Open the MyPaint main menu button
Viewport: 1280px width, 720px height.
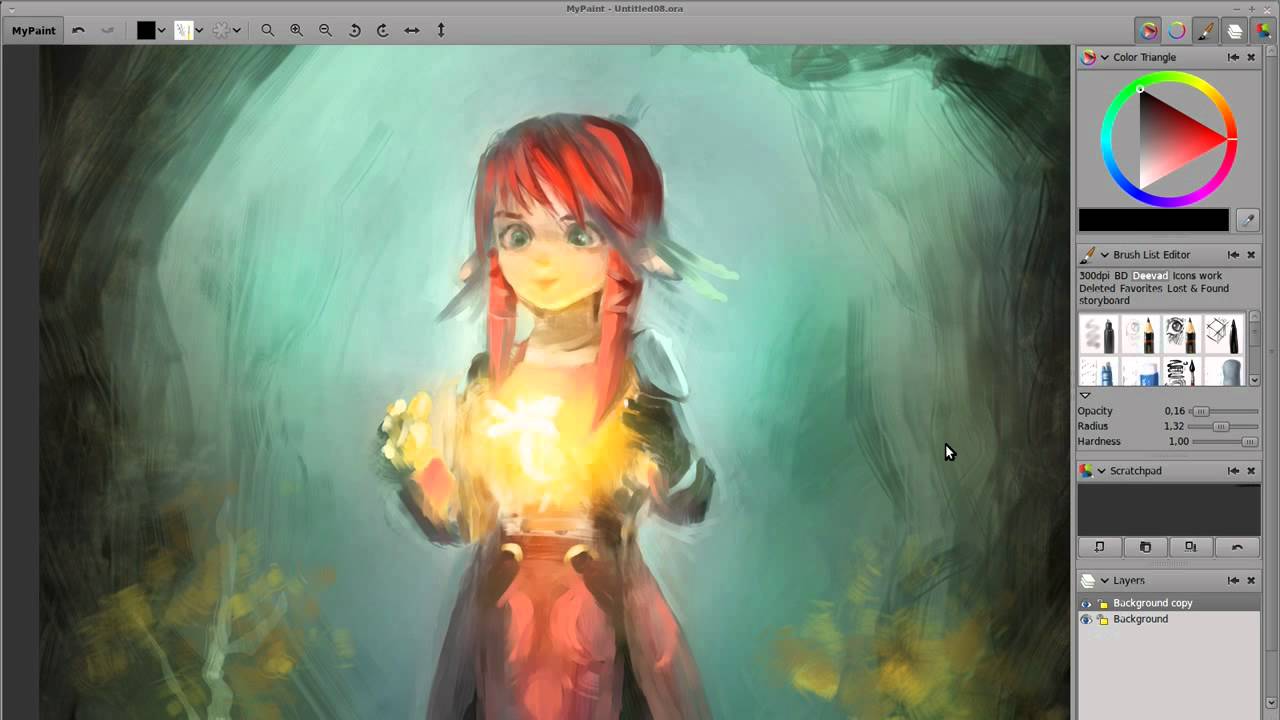click(33, 30)
